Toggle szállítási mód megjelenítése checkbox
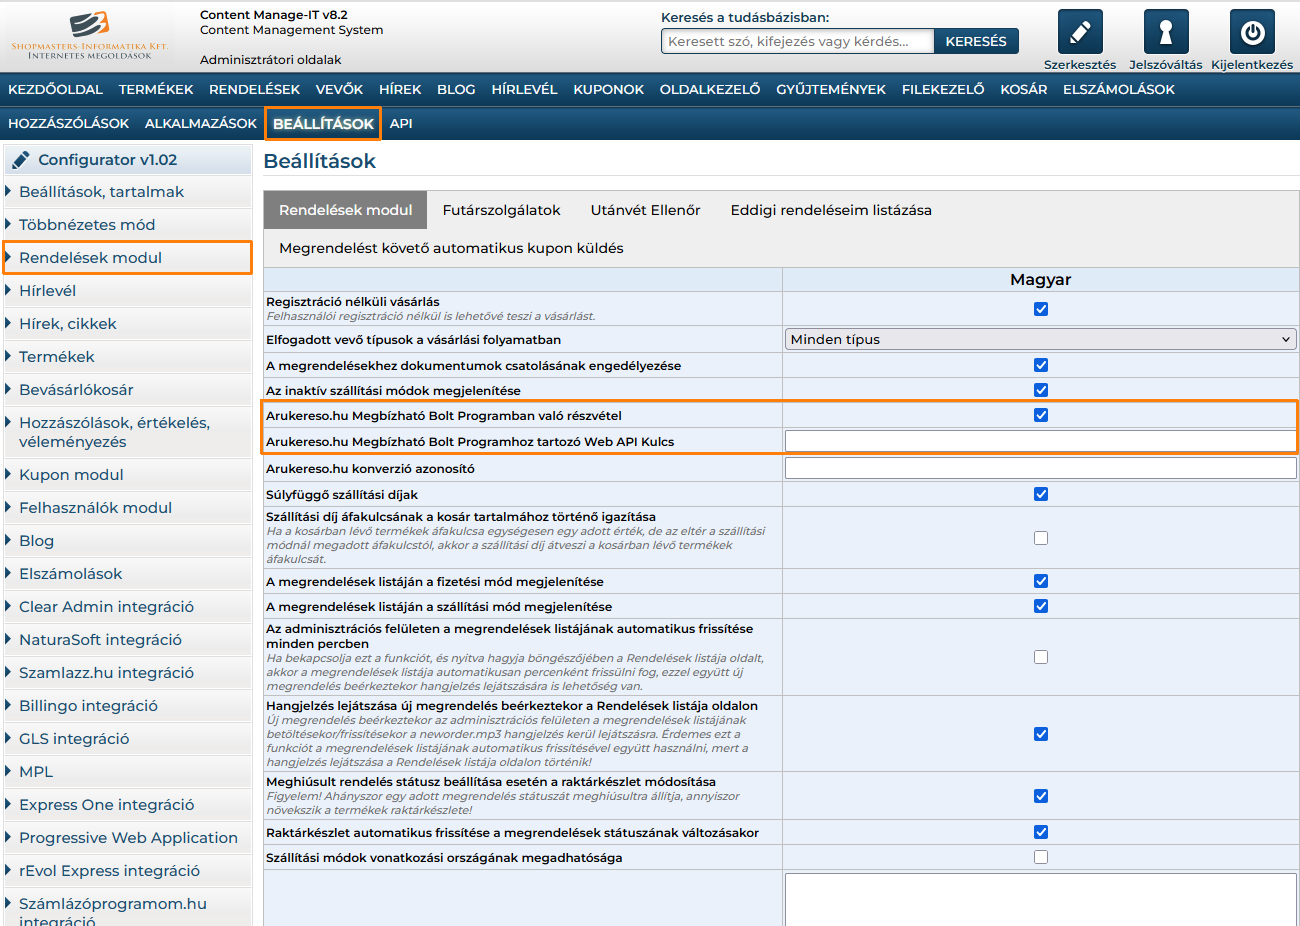Viewport: 1300px width, 926px height. 1041,606
